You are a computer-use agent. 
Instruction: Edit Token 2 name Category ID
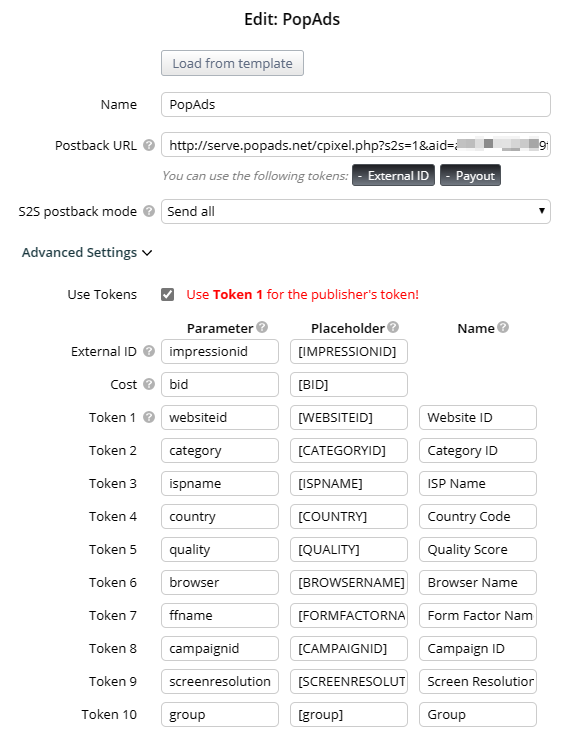click(478, 450)
